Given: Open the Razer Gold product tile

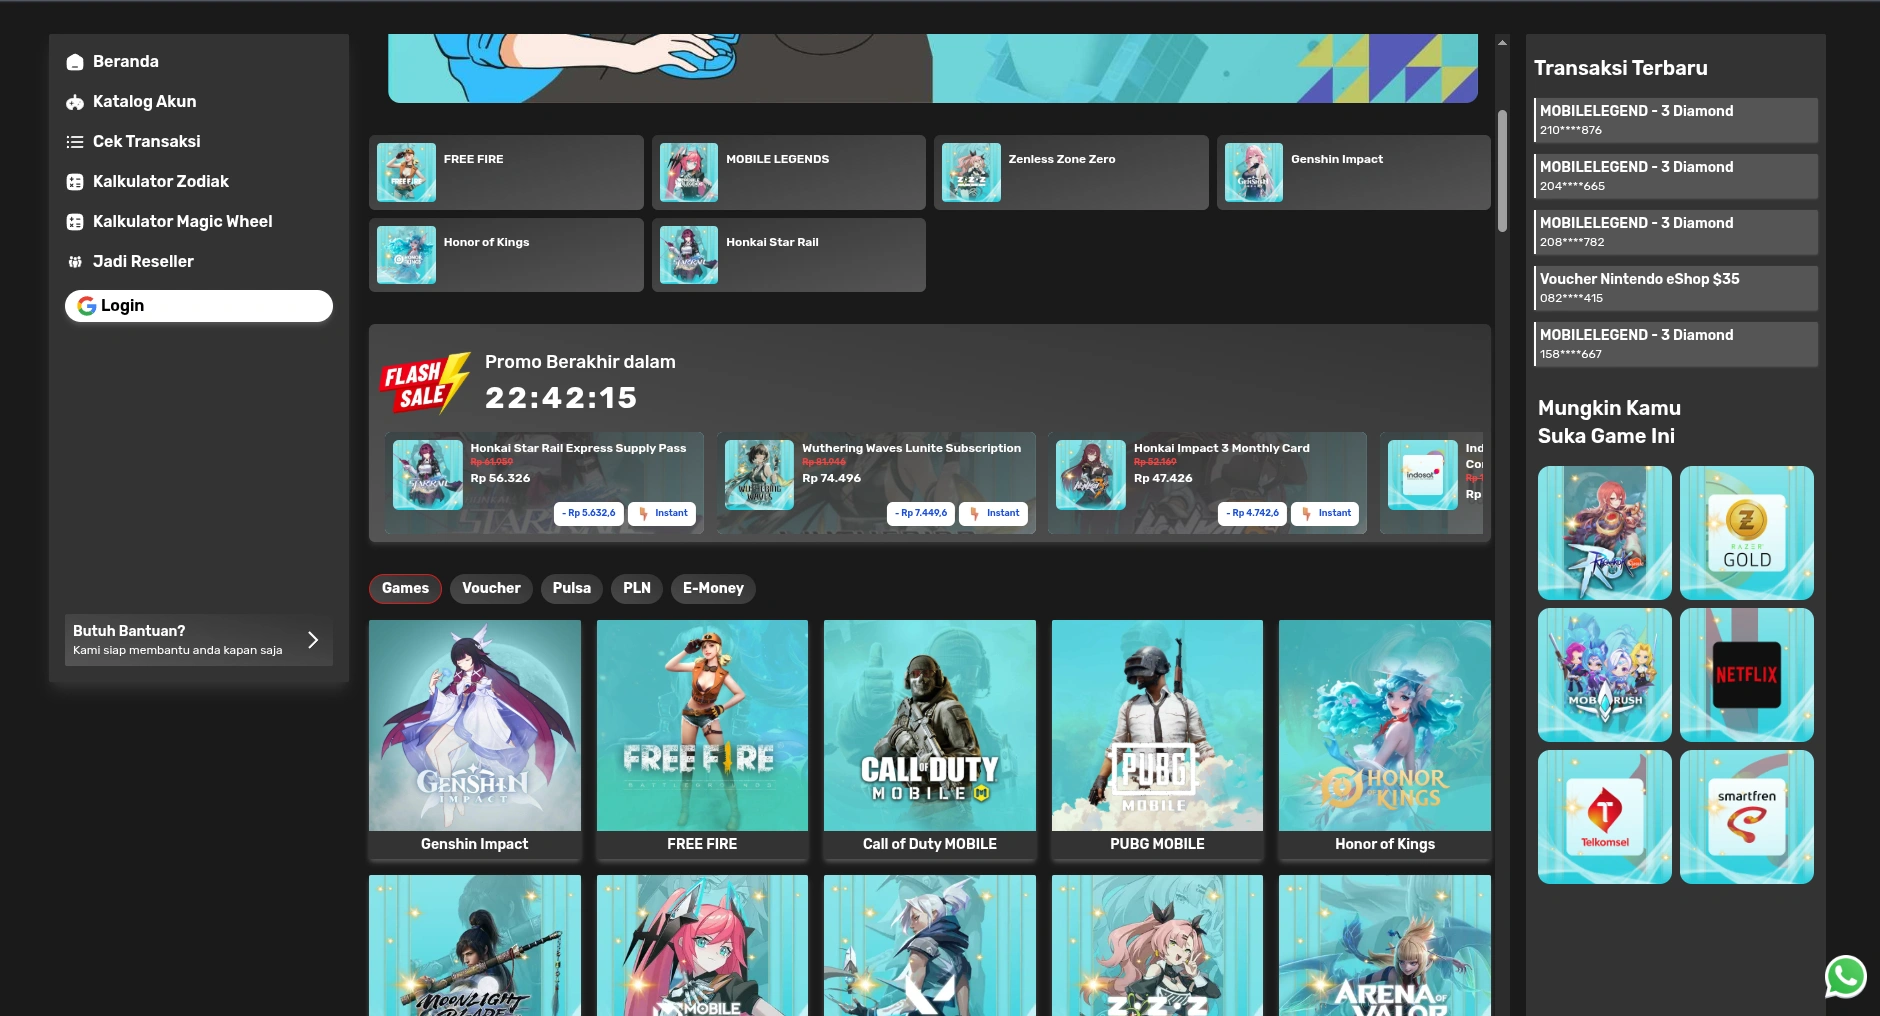Looking at the screenshot, I should pyautogui.click(x=1745, y=532).
